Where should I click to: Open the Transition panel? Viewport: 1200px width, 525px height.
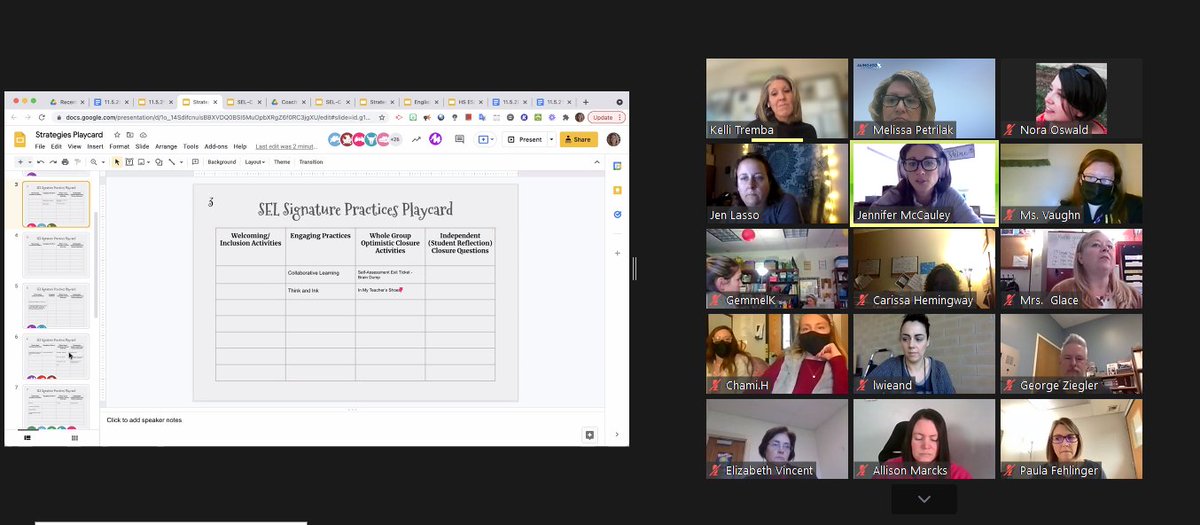point(311,162)
